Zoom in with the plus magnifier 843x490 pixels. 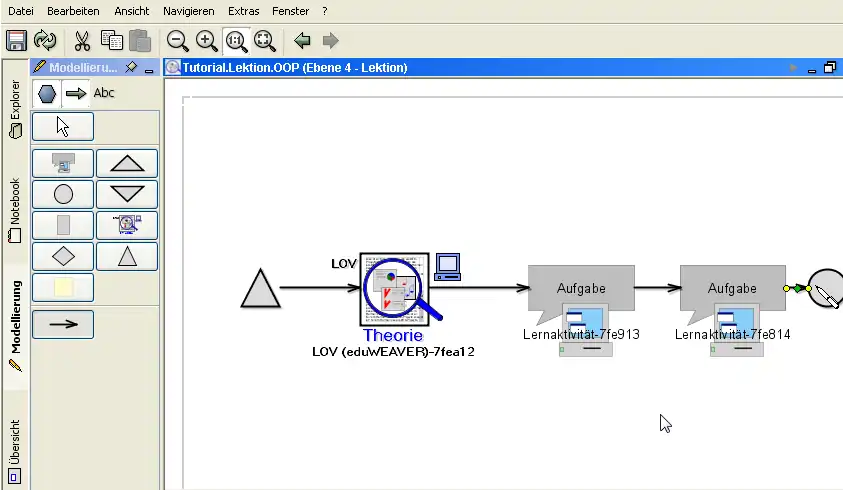tap(207, 41)
